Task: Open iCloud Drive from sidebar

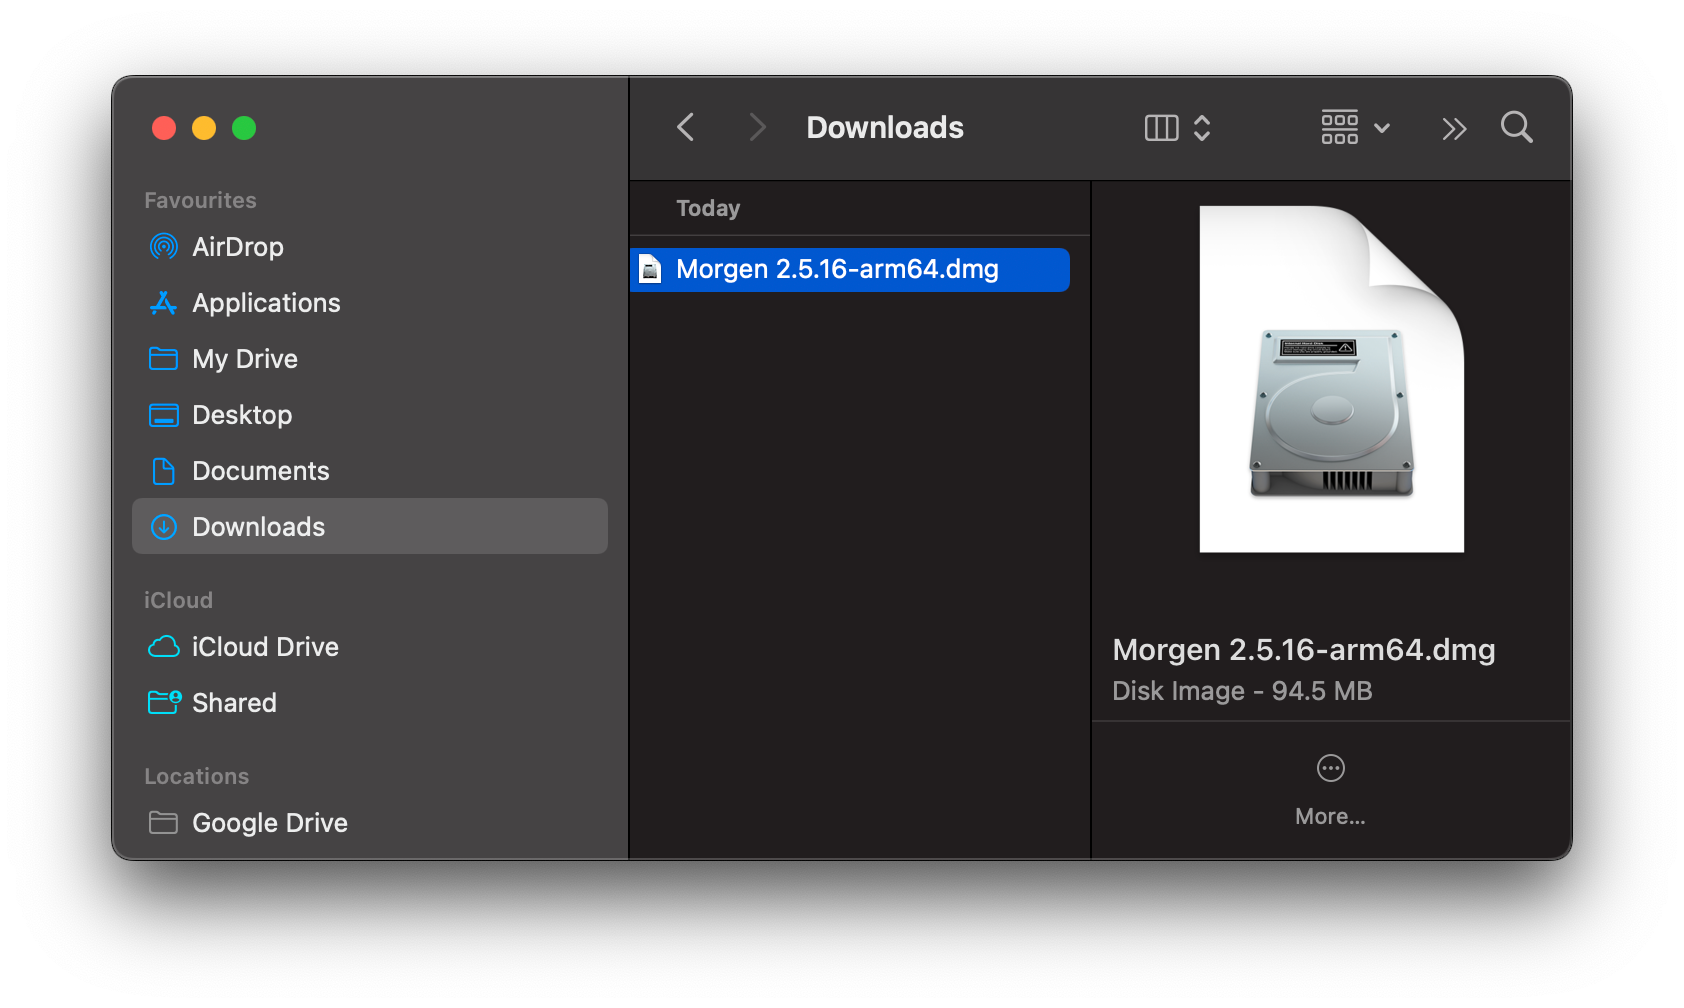Action: coord(370,646)
